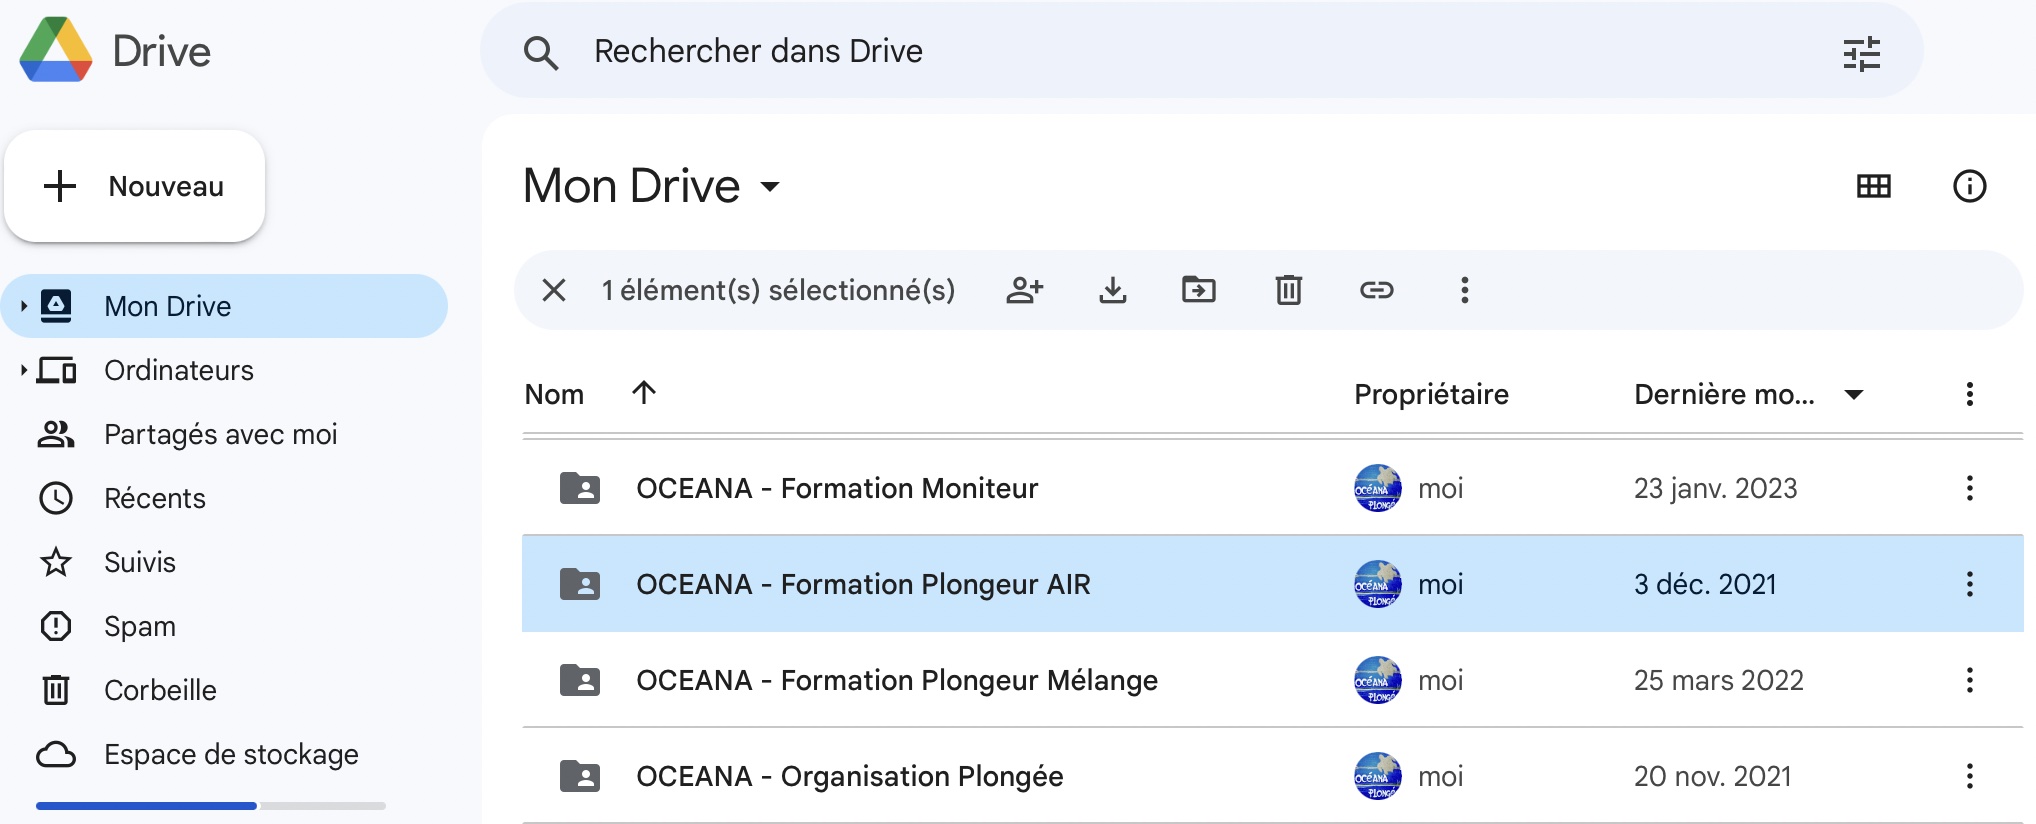The width and height of the screenshot is (2036, 824).
Task: Open Partagés avec moi
Action: click(221, 434)
